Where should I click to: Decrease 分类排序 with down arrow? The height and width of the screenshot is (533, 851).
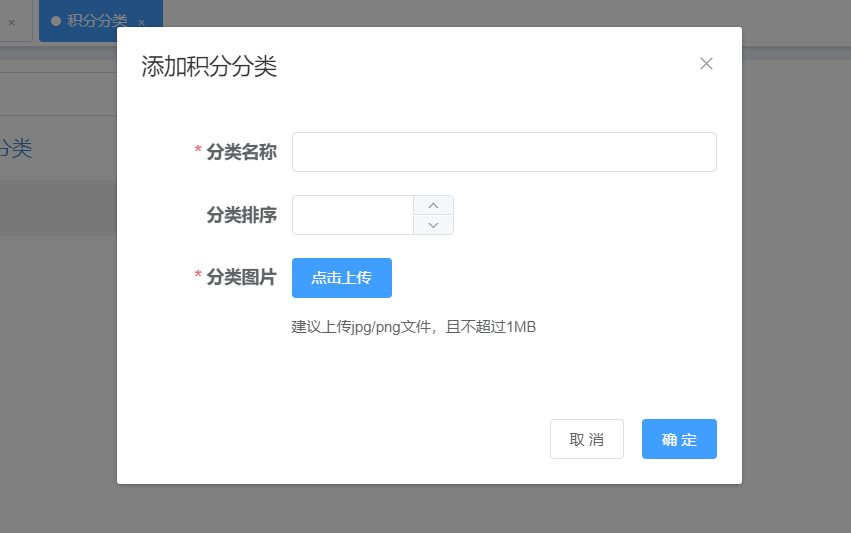point(433,225)
